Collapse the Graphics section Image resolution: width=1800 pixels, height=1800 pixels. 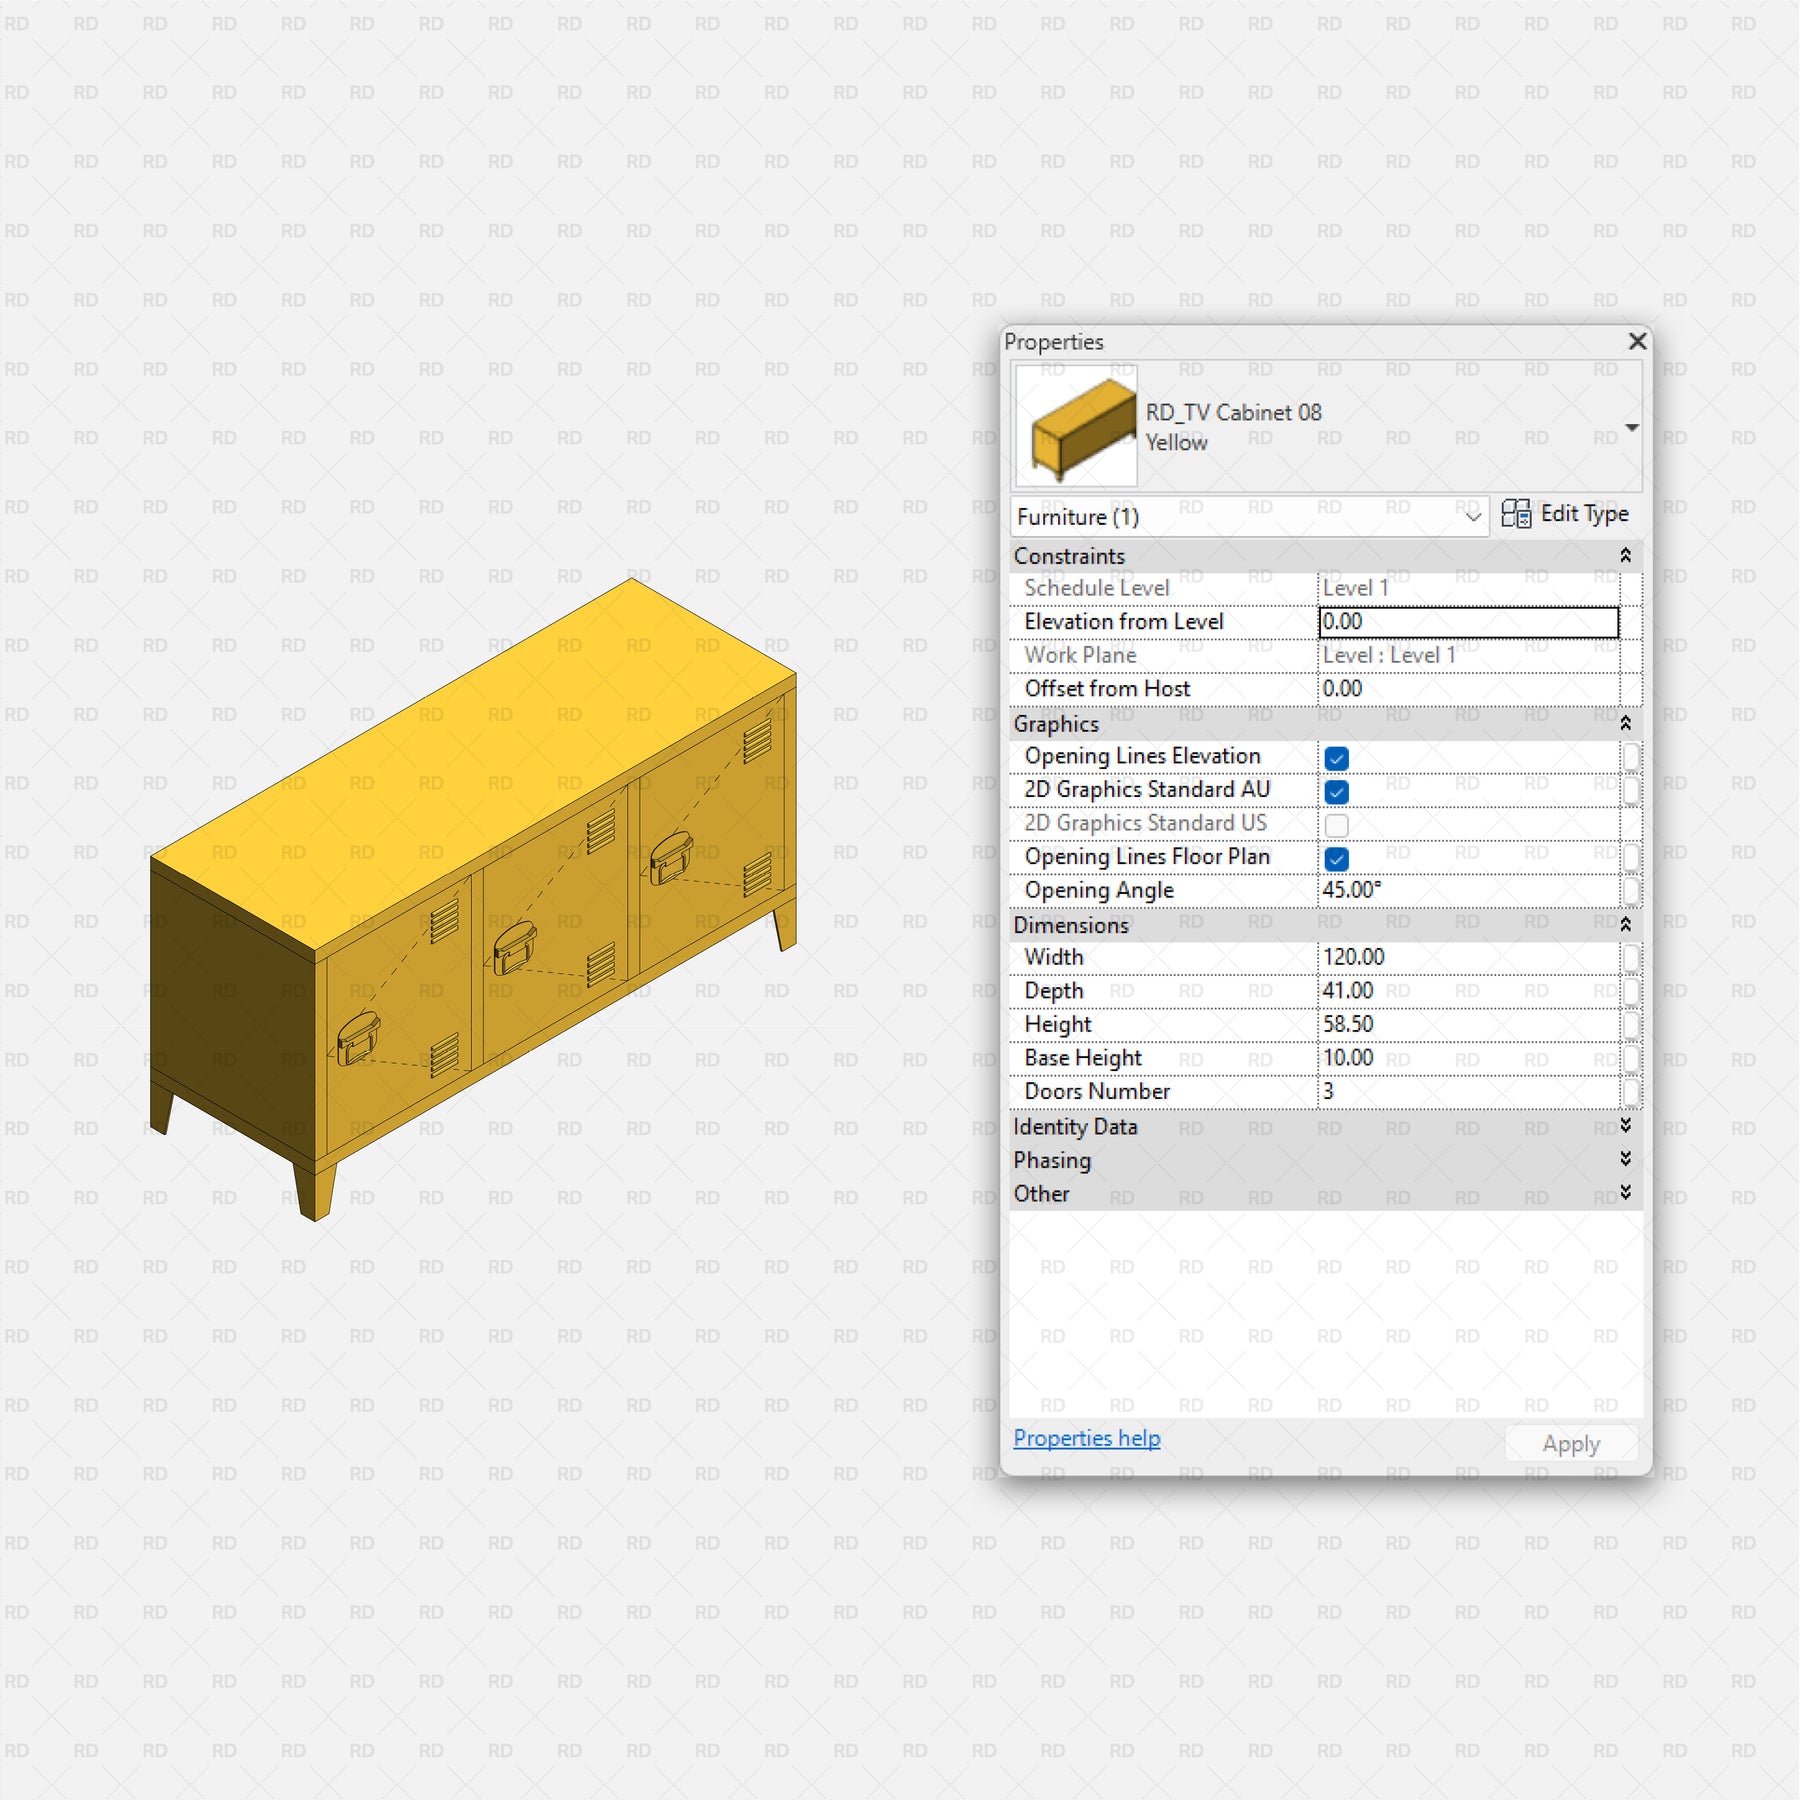point(1625,723)
